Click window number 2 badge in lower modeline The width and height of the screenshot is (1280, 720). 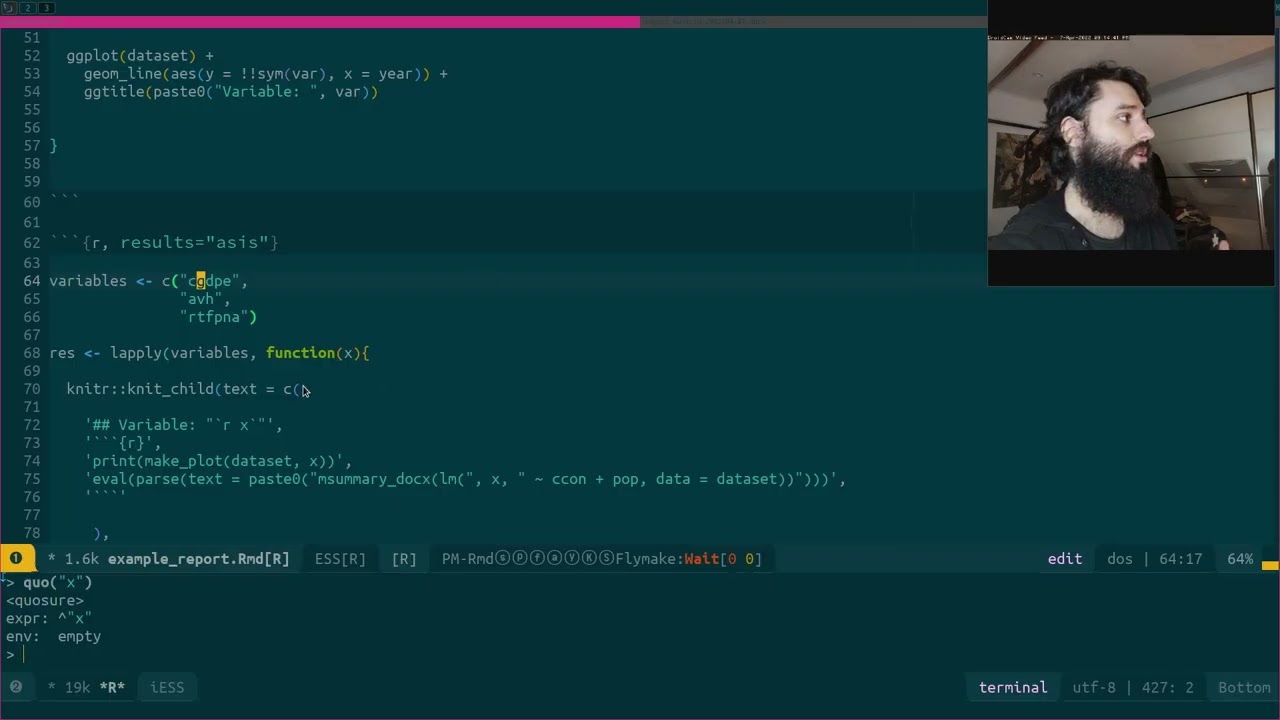click(x=16, y=687)
